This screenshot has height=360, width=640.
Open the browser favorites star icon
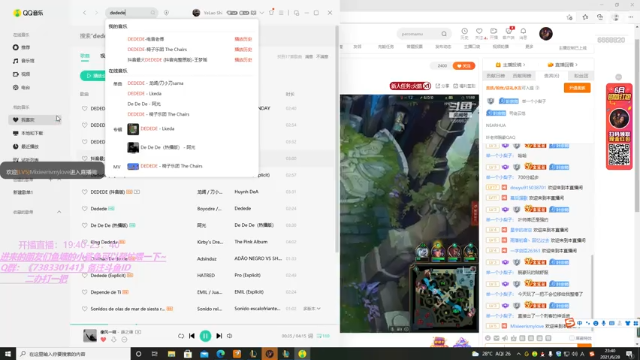(585, 17)
